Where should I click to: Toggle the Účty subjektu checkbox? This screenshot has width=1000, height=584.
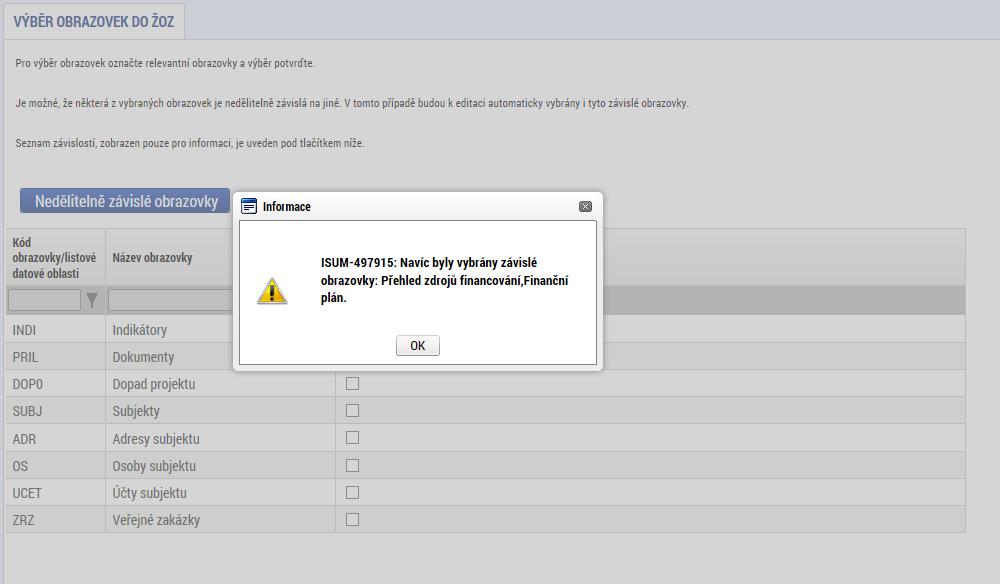352,492
